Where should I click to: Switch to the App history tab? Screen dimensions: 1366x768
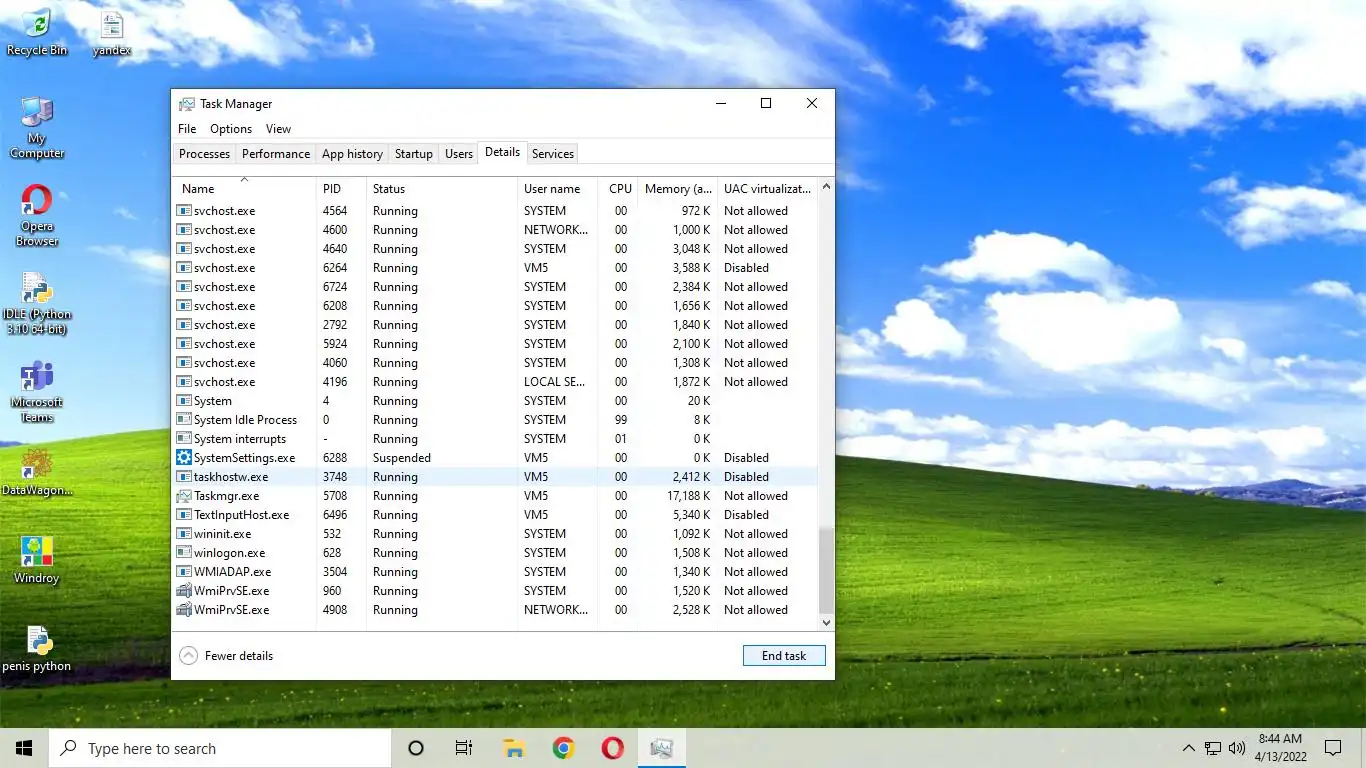pos(352,154)
